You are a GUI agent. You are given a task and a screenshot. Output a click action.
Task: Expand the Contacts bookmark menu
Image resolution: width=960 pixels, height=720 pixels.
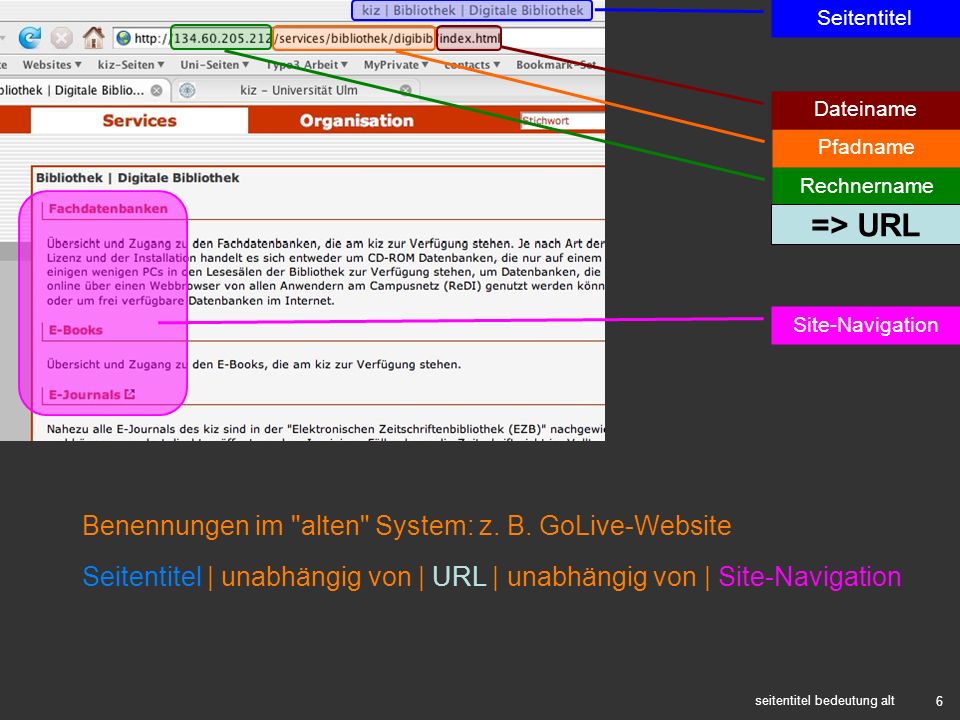(472, 64)
